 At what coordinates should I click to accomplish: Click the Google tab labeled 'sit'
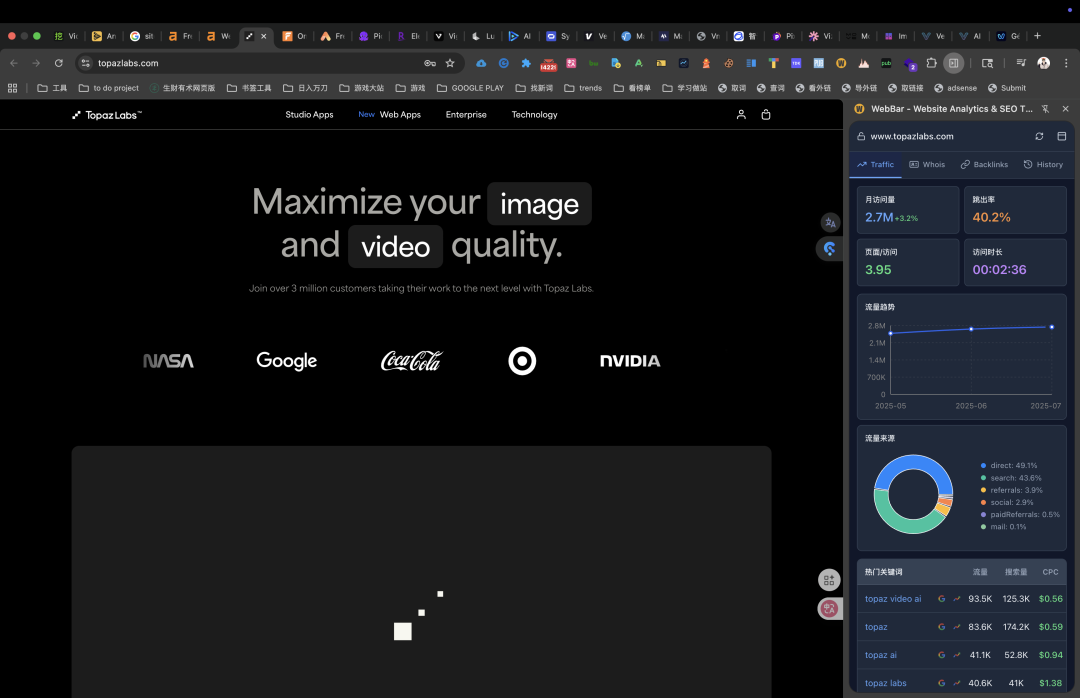tap(142, 37)
